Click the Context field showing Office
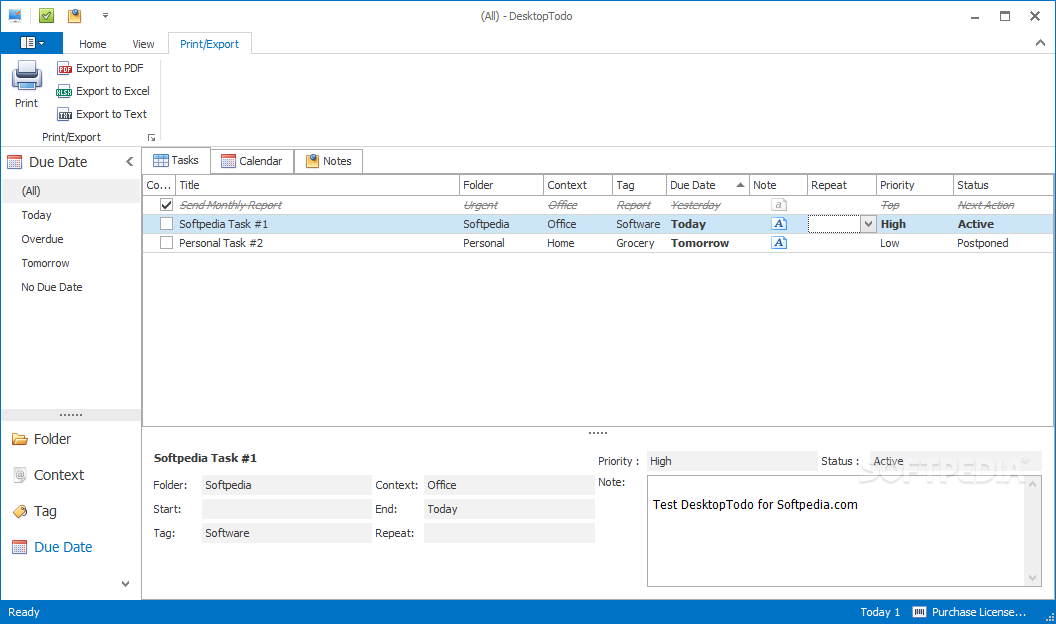Screen dimensions: 1056x624 point(509,485)
